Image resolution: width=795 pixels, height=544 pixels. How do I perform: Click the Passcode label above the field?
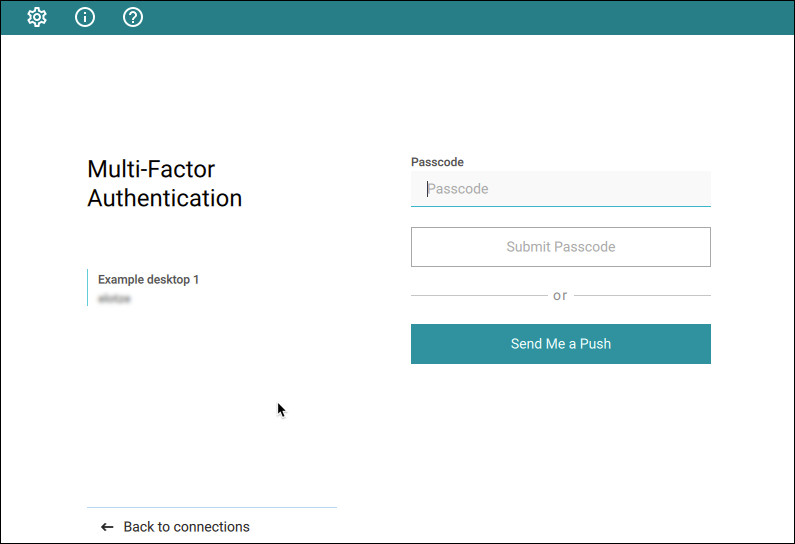click(437, 162)
